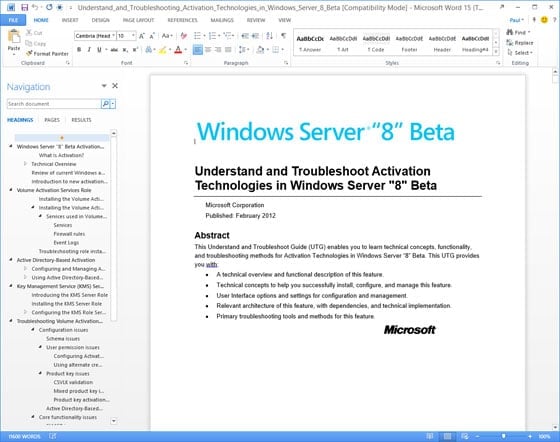Image resolution: width=560 pixels, height=442 pixels.
Task: Open the font name dropdown
Action: 113,36
